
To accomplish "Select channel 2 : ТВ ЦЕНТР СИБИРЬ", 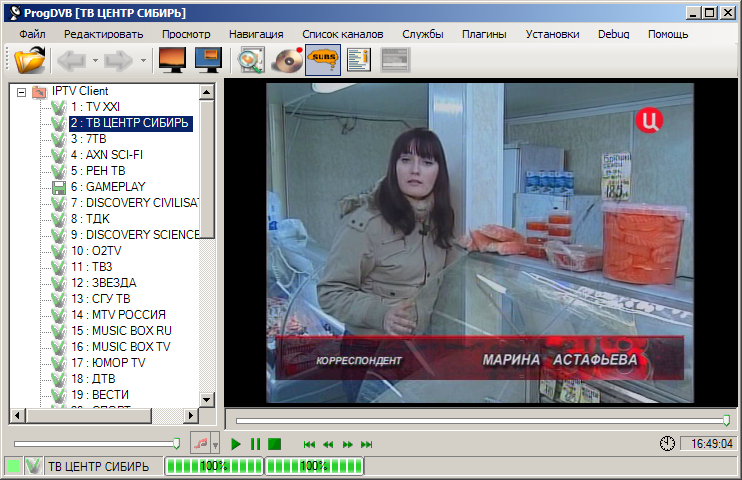I will [131, 123].
